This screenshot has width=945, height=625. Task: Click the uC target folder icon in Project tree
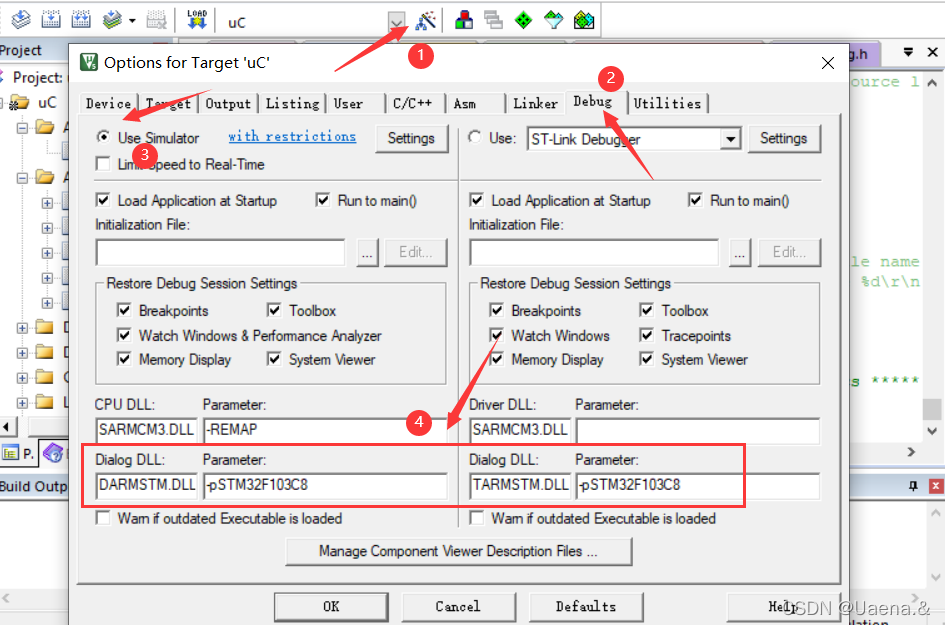[x=19, y=102]
